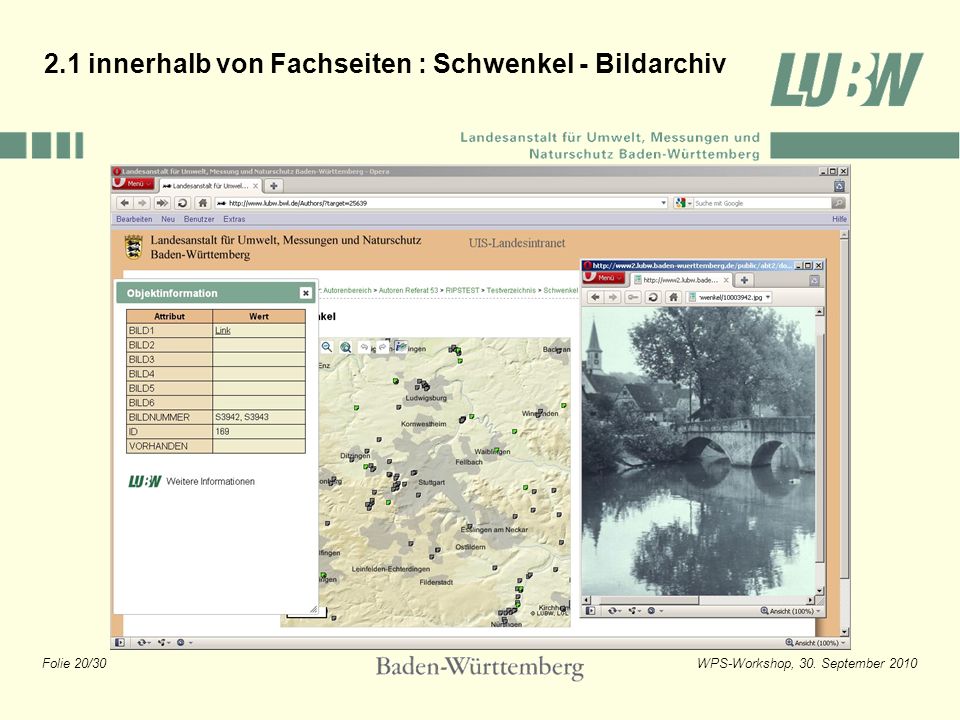
Task: Open the red Menü button in the image popup window
Action: tap(604, 279)
